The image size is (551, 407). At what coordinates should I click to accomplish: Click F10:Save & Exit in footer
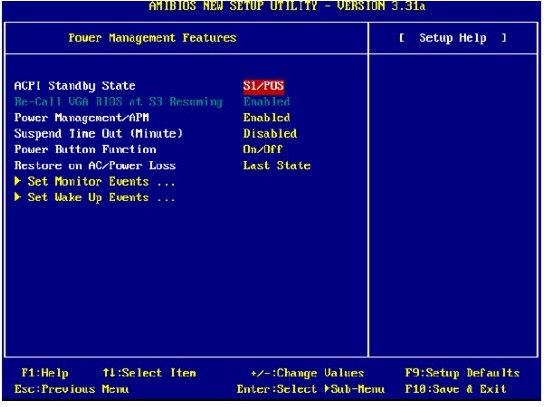(456, 389)
